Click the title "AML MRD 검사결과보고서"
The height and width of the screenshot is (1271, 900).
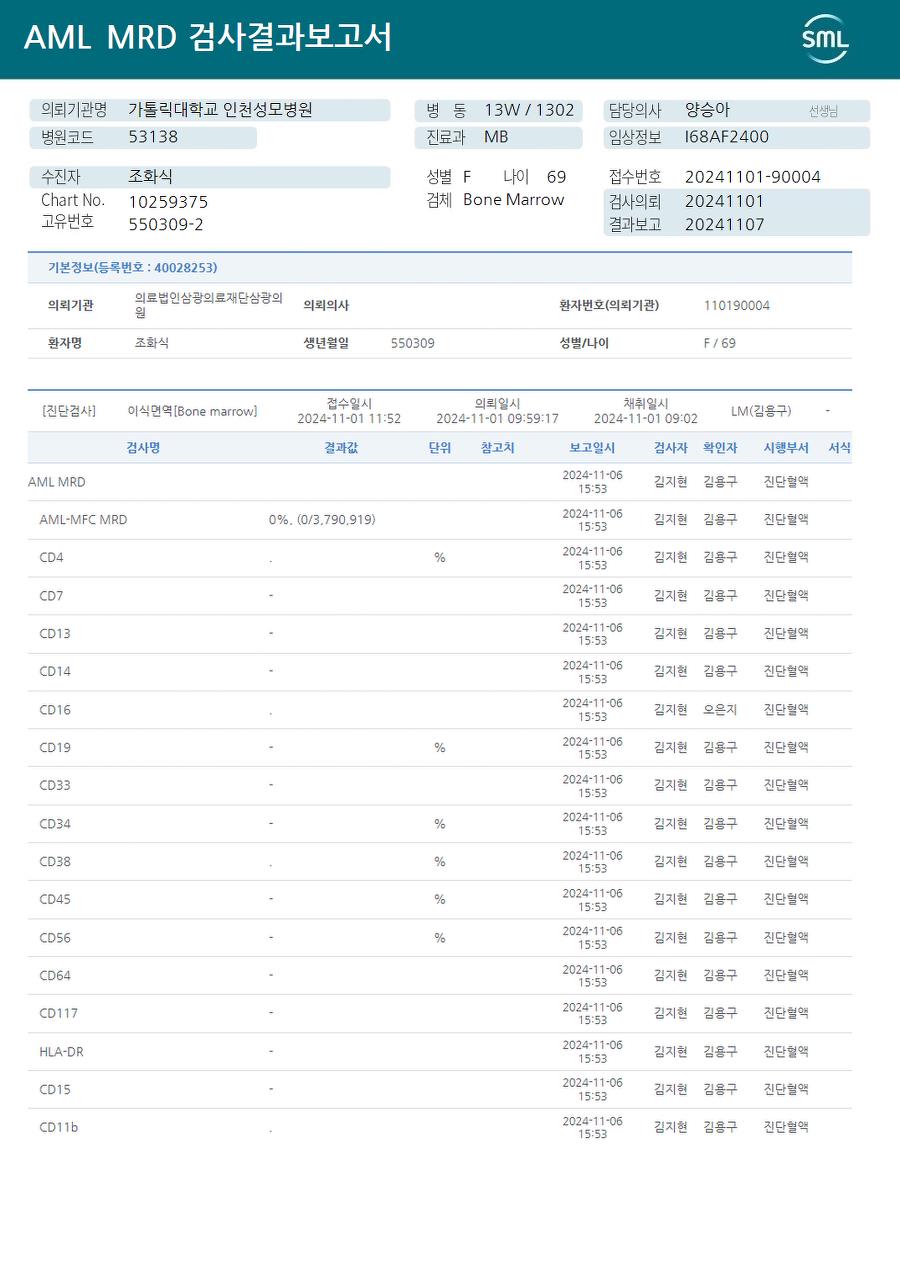click(208, 37)
